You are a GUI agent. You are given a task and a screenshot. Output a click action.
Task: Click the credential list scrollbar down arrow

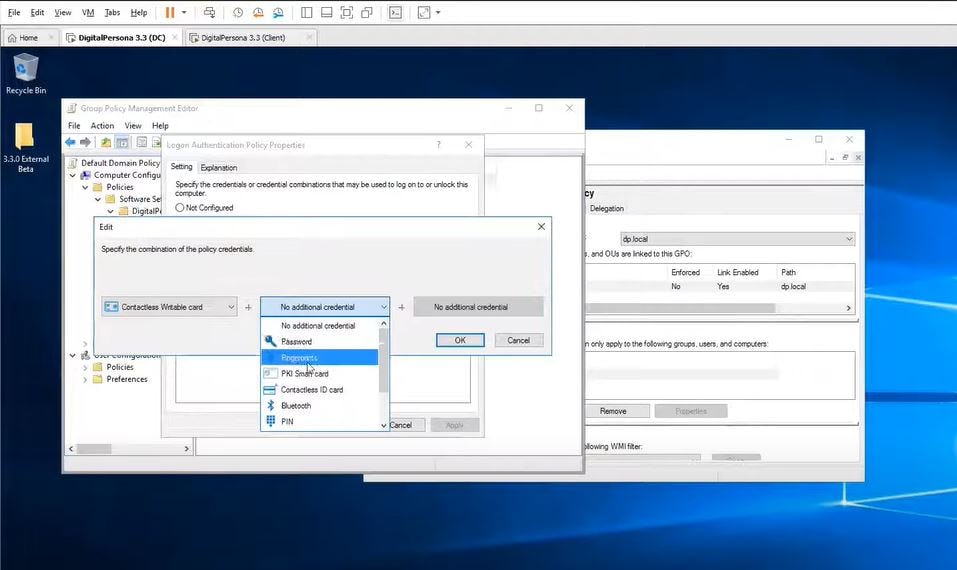(x=384, y=425)
